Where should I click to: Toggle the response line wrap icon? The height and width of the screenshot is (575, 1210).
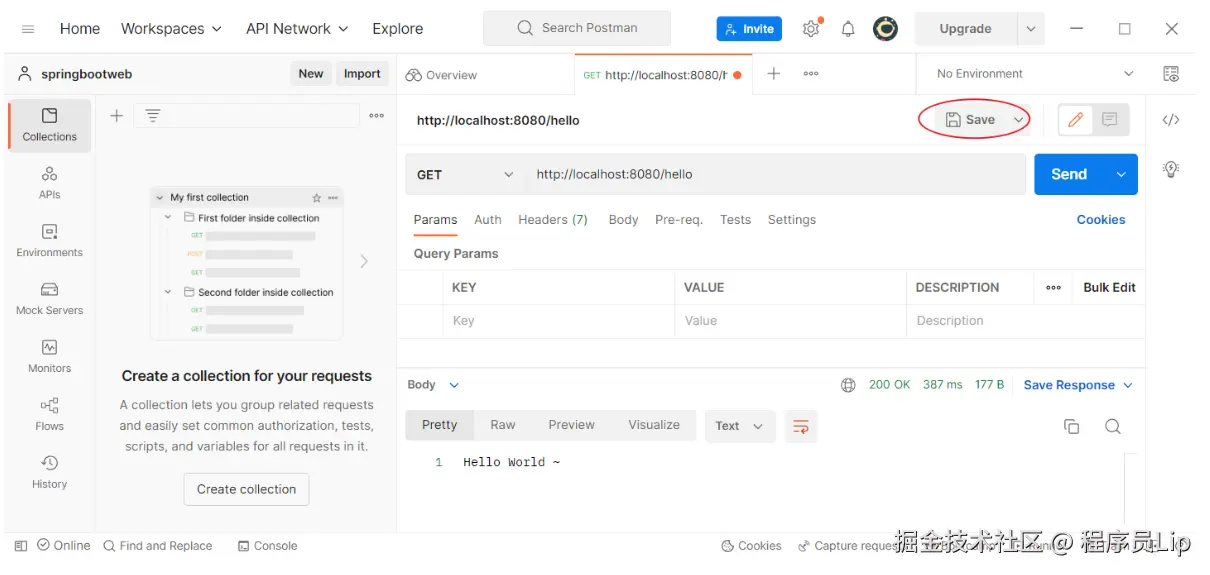pyautogui.click(x=801, y=426)
